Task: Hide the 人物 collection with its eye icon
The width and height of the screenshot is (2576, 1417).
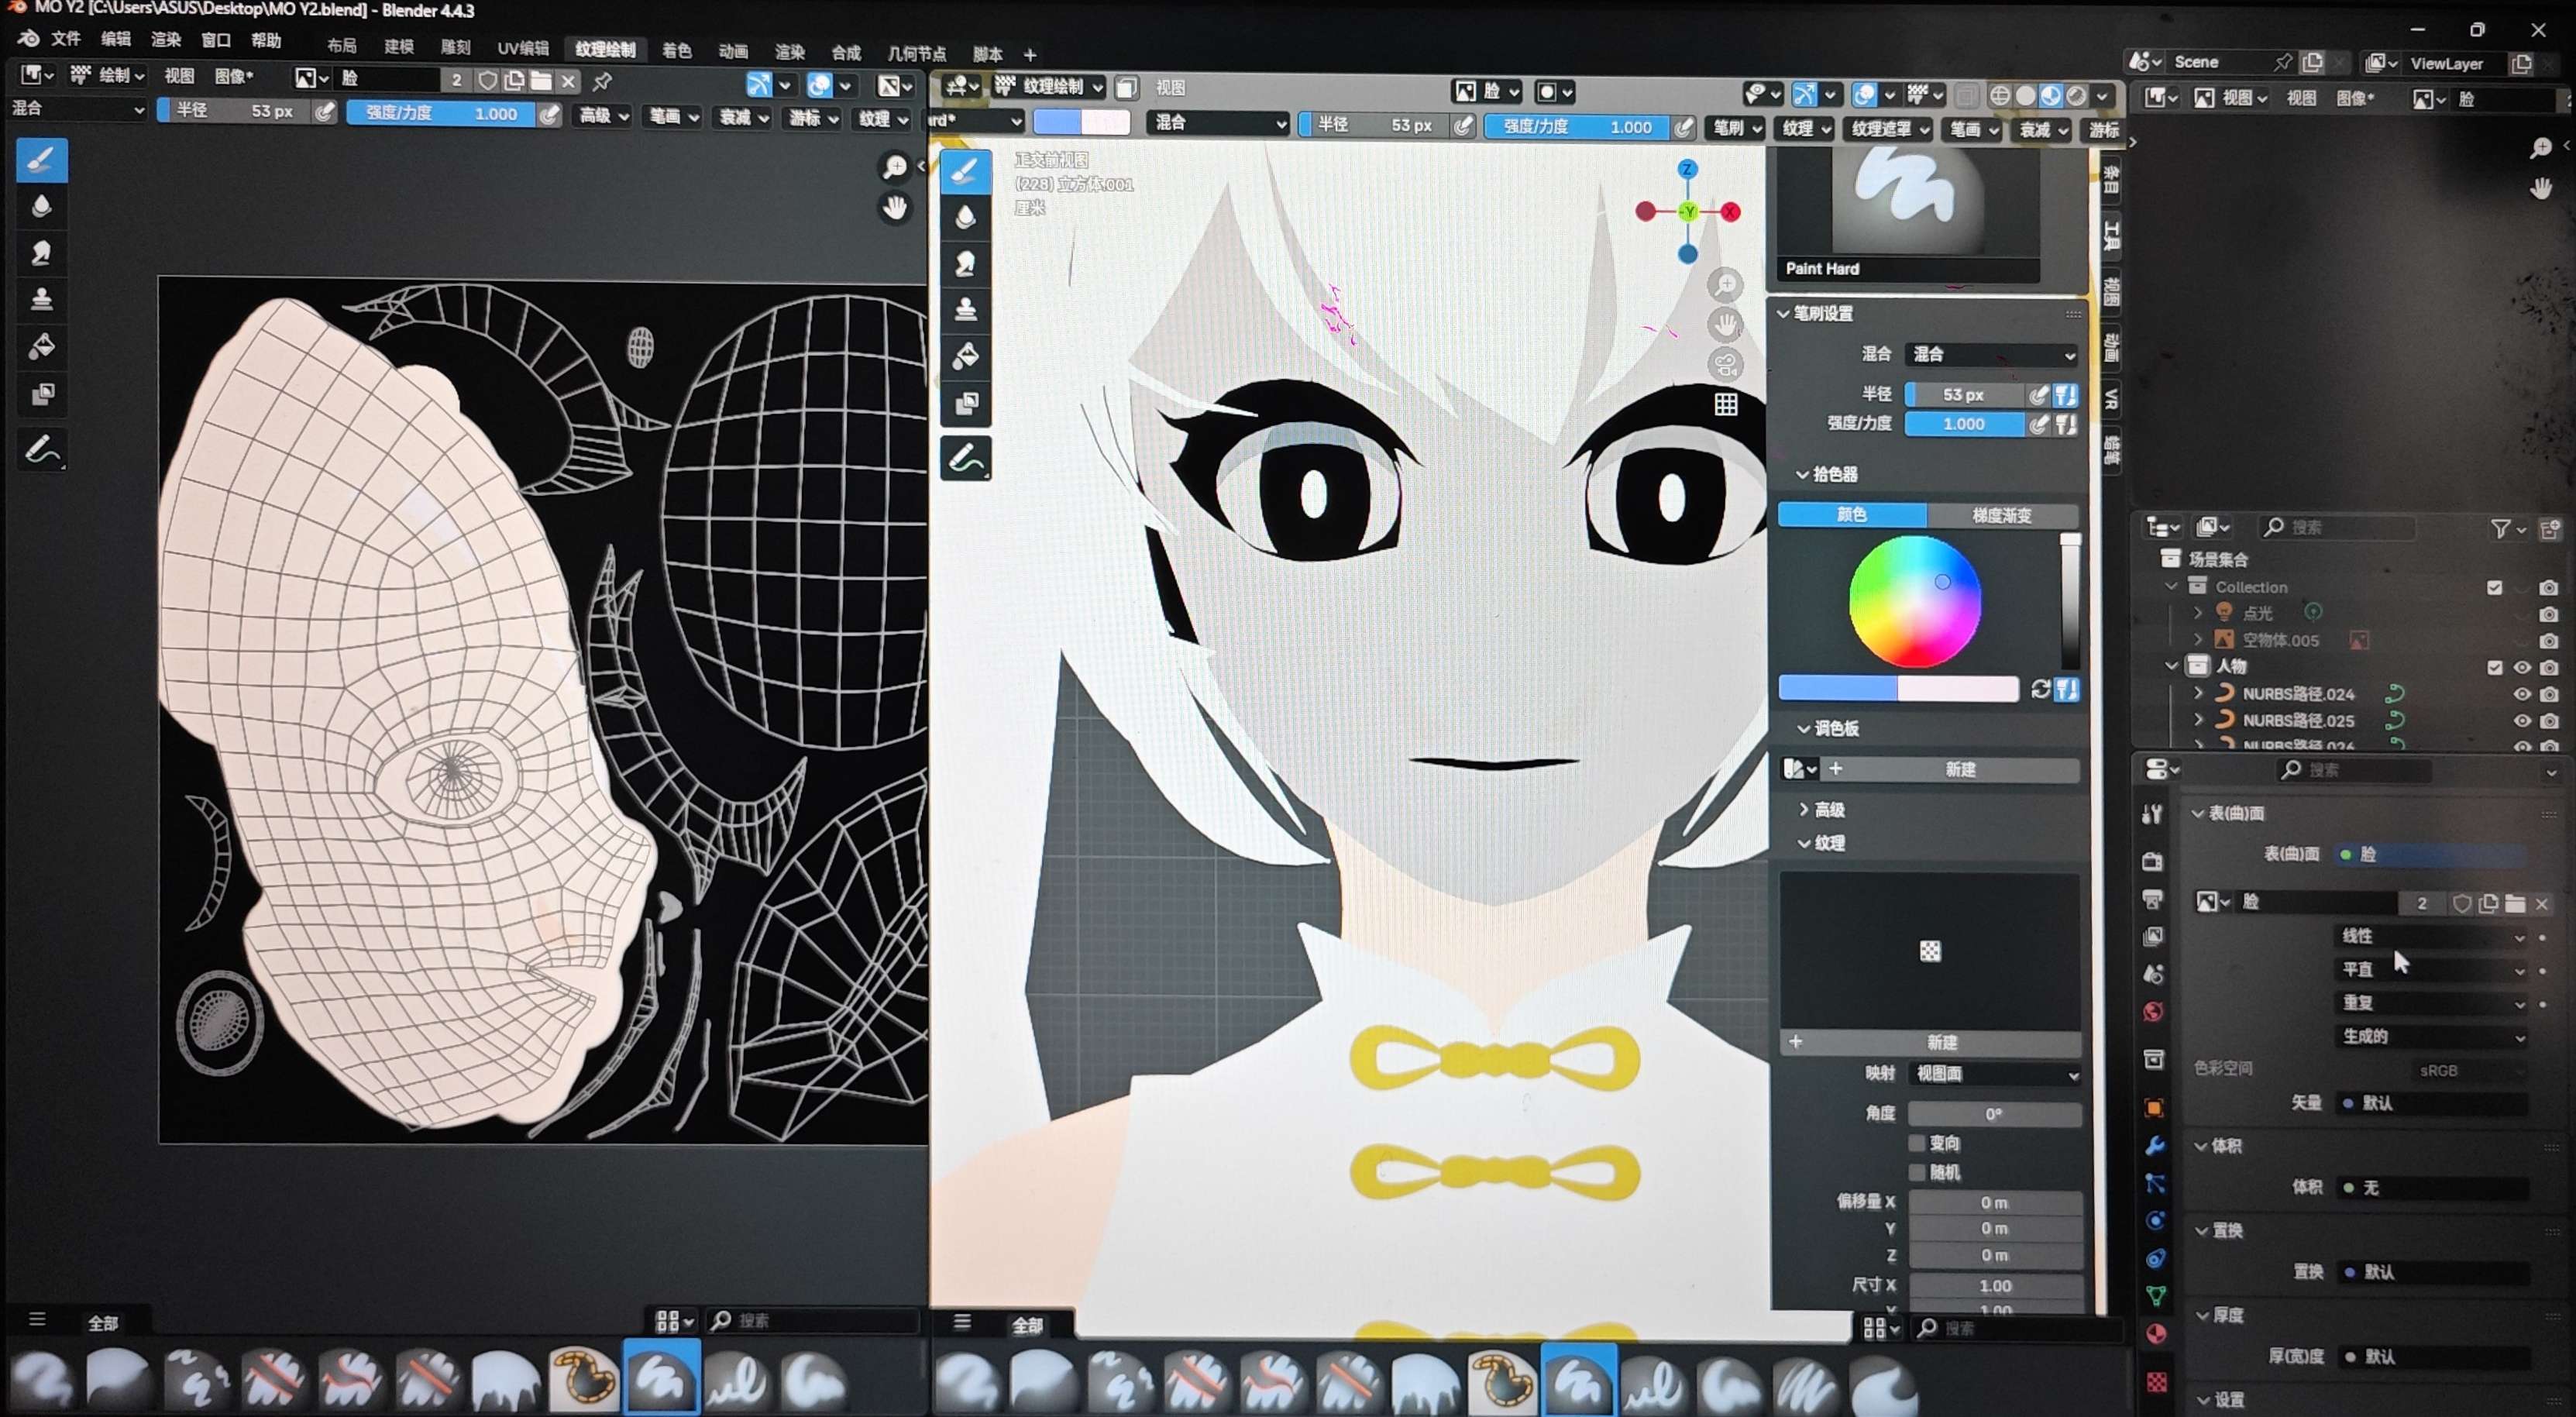Action: pos(2522,667)
